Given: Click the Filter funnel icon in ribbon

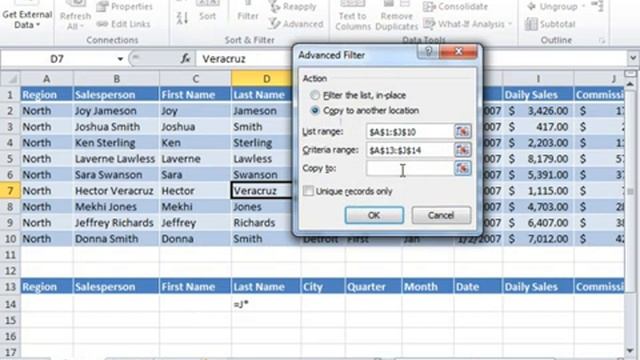Looking at the screenshot, I should [x=248, y=11].
